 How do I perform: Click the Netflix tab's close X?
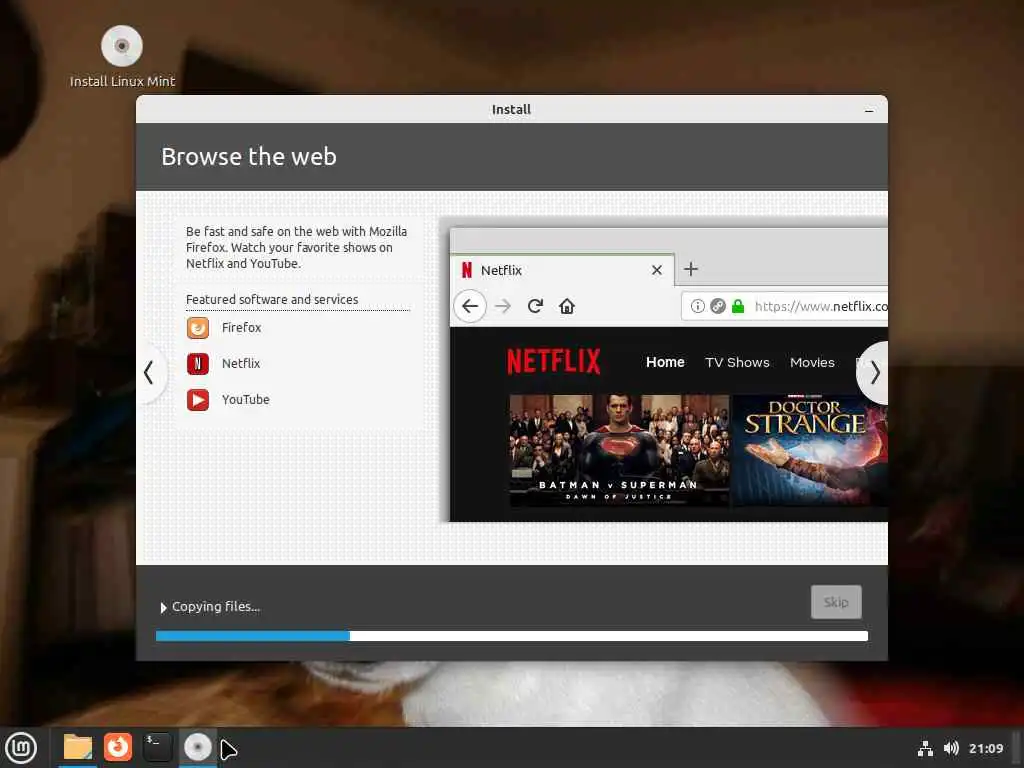click(657, 270)
